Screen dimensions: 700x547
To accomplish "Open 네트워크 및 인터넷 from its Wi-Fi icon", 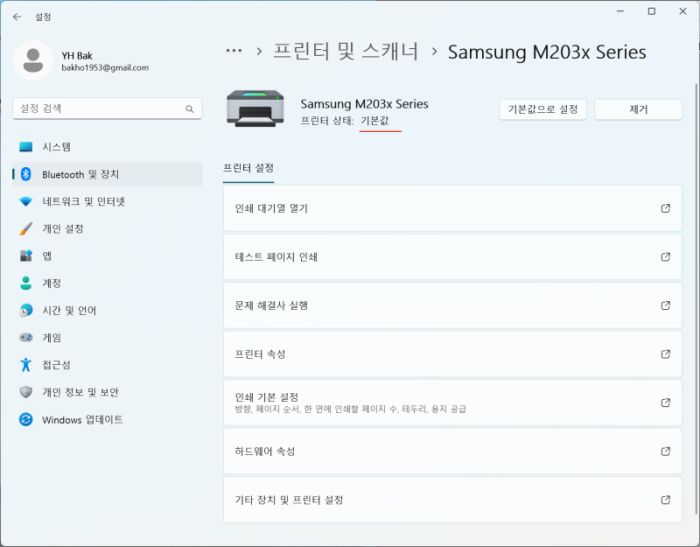I will (x=26, y=201).
